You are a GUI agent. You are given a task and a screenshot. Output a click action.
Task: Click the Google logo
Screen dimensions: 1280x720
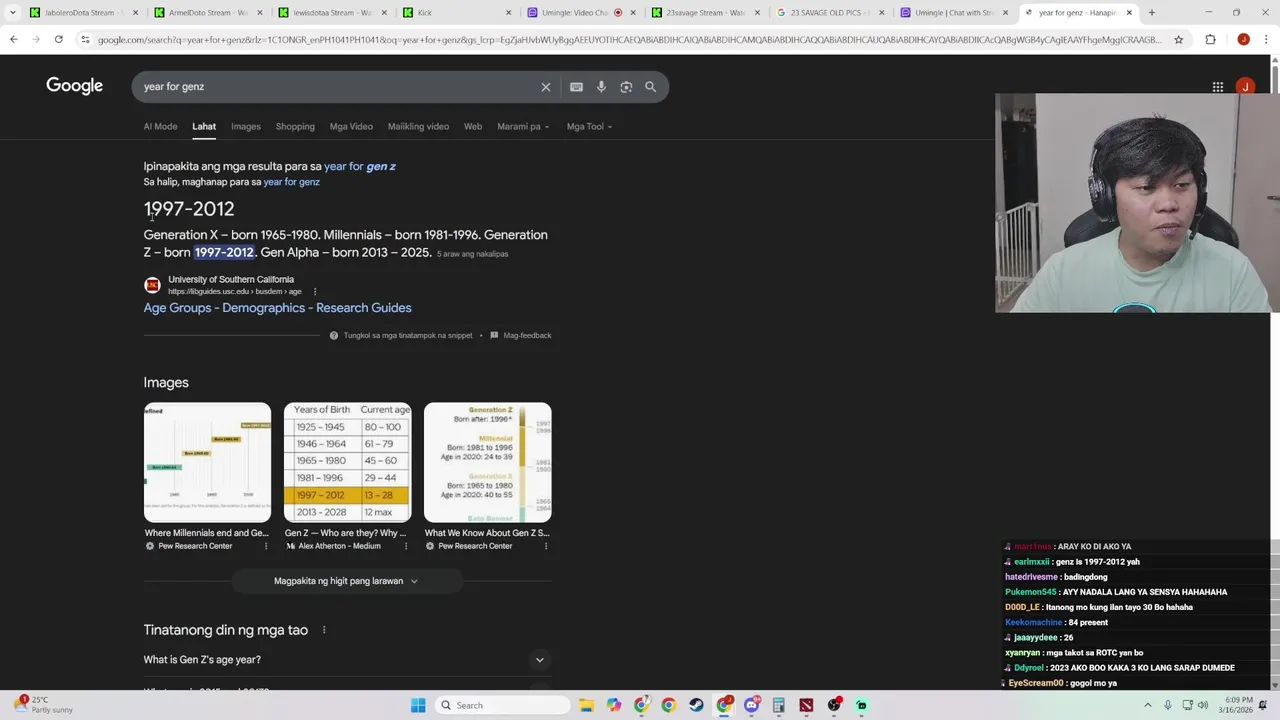tap(75, 86)
